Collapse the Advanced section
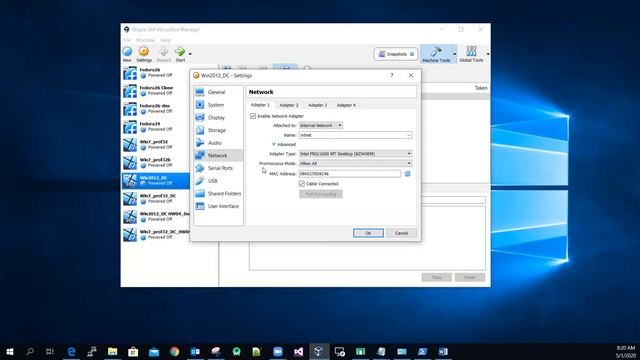This screenshot has height=360, width=640. (x=284, y=144)
